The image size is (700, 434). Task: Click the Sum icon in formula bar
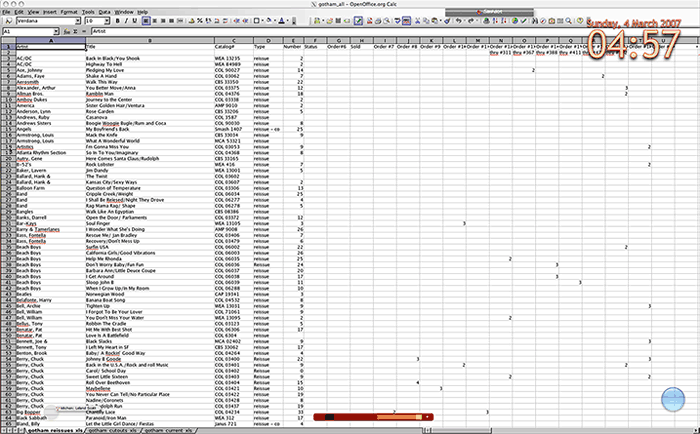point(75,31)
